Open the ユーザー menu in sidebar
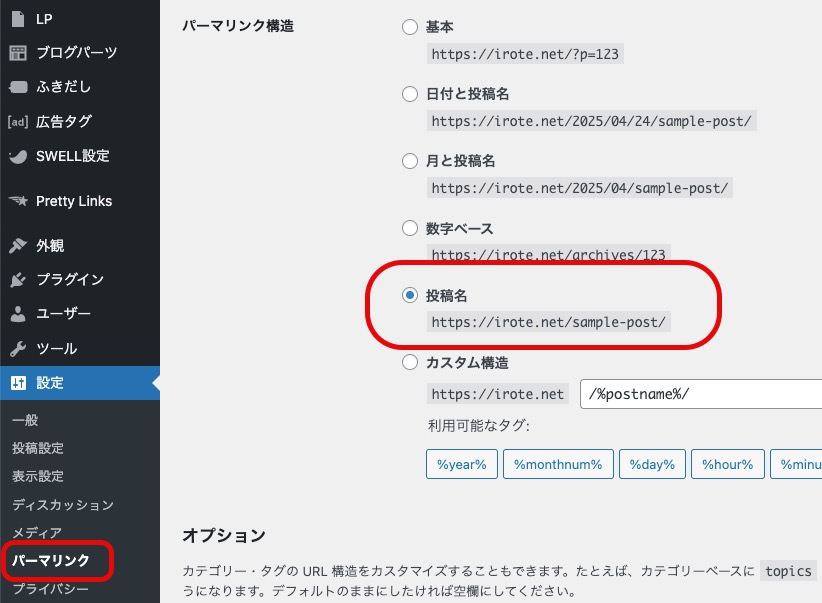The width and height of the screenshot is (822, 603). pyautogui.click(x=63, y=314)
